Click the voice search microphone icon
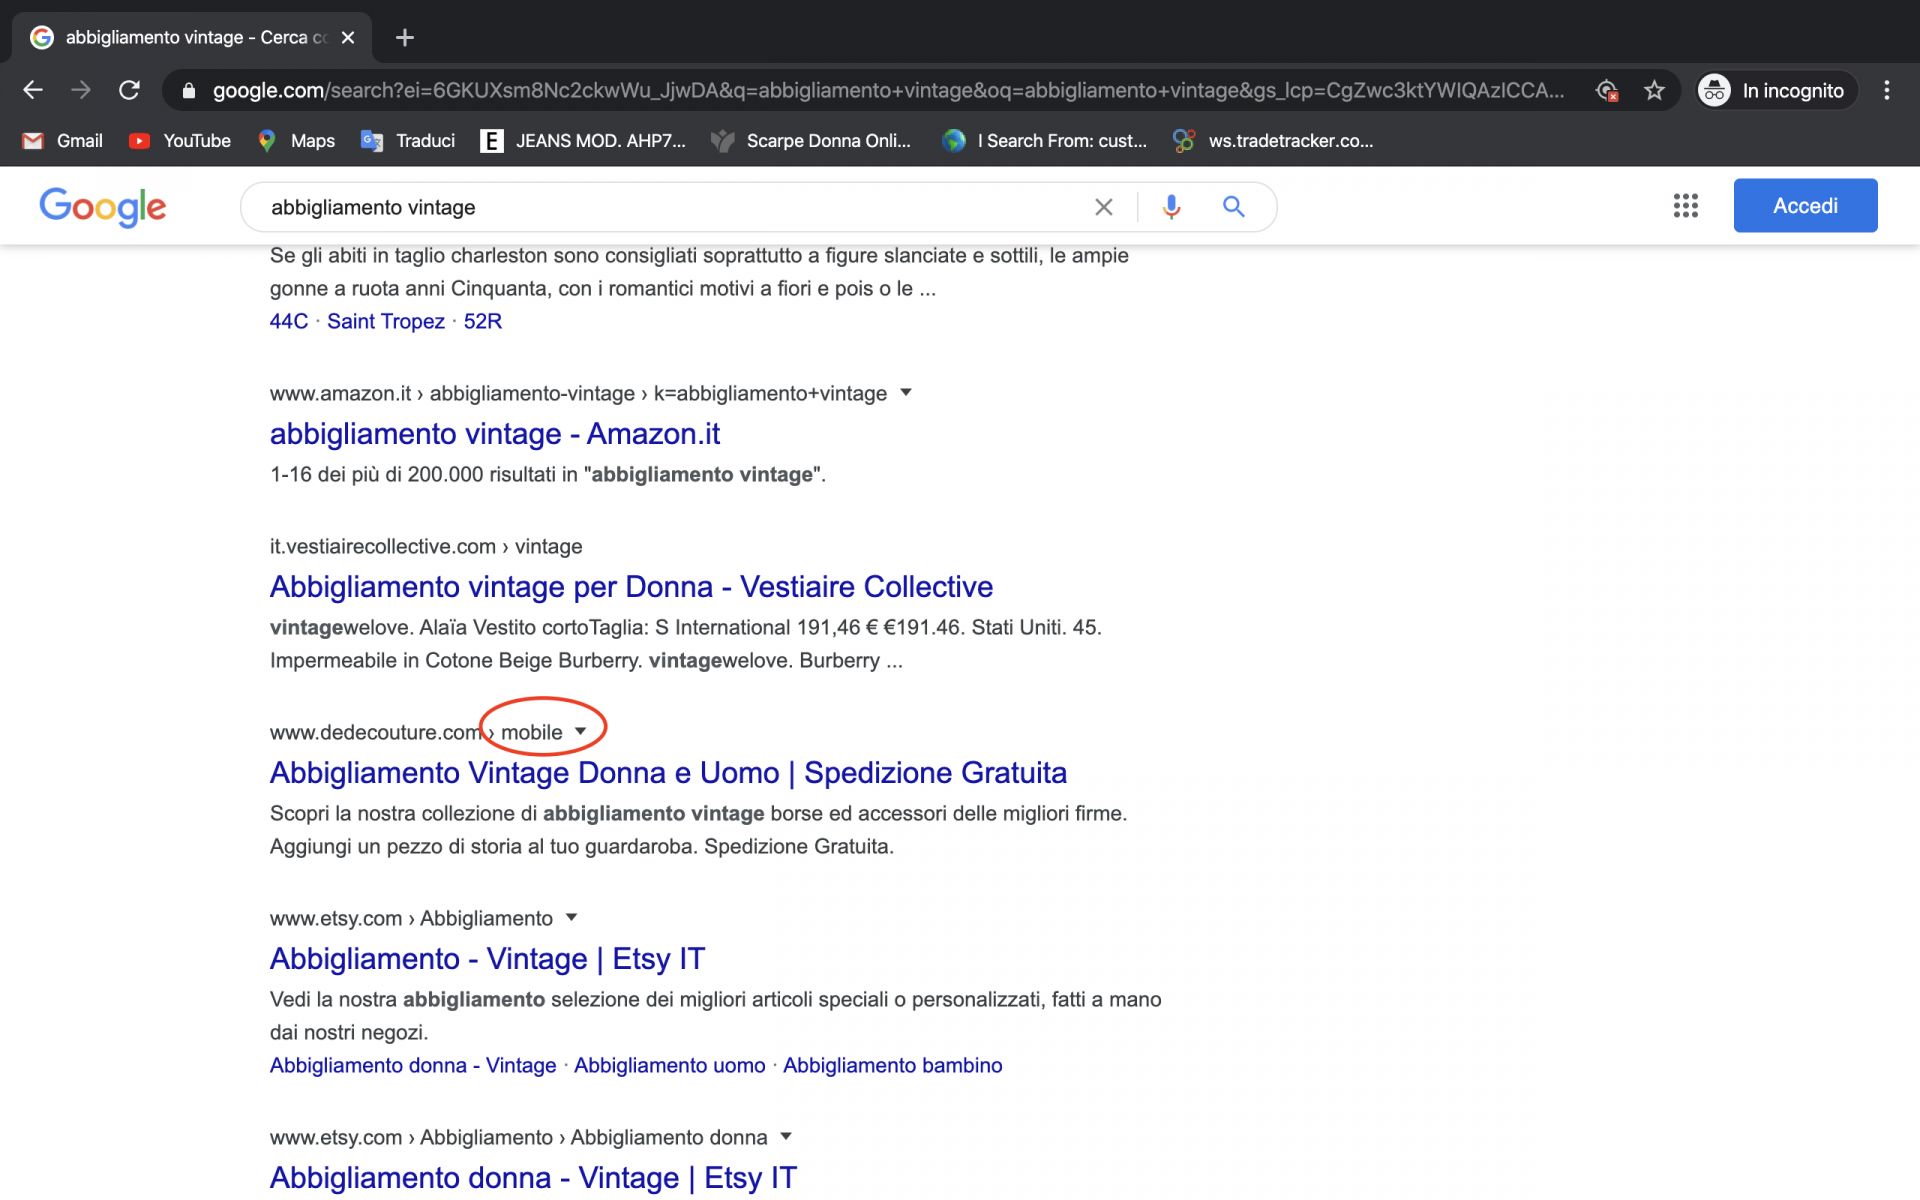Image resolution: width=1920 pixels, height=1200 pixels. (x=1171, y=207)
